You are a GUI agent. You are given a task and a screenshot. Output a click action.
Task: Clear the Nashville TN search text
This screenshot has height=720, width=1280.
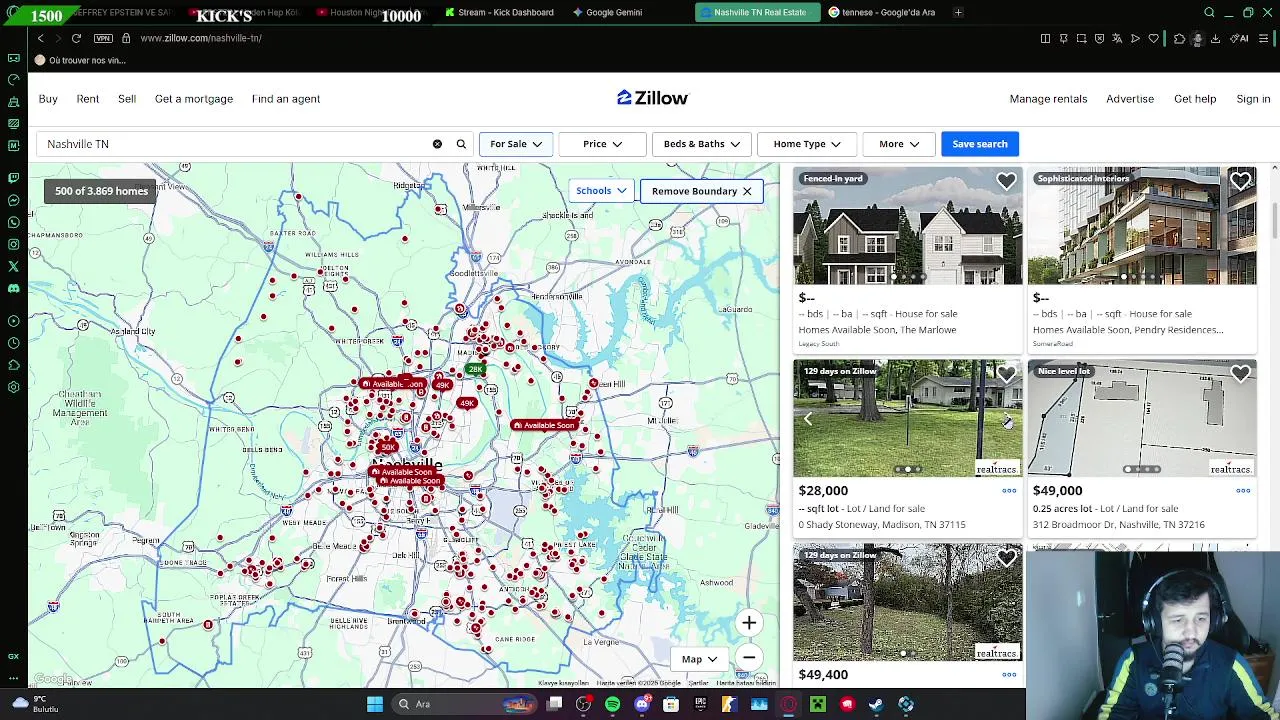437,144
